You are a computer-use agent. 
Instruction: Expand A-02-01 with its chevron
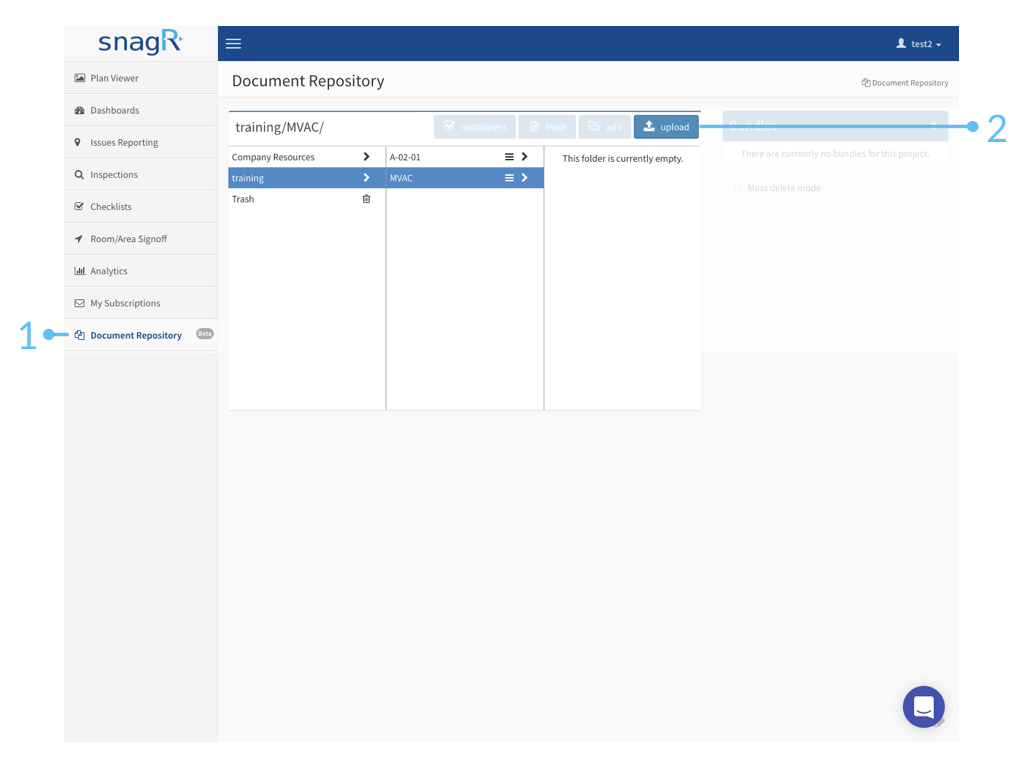coord(524,157)
